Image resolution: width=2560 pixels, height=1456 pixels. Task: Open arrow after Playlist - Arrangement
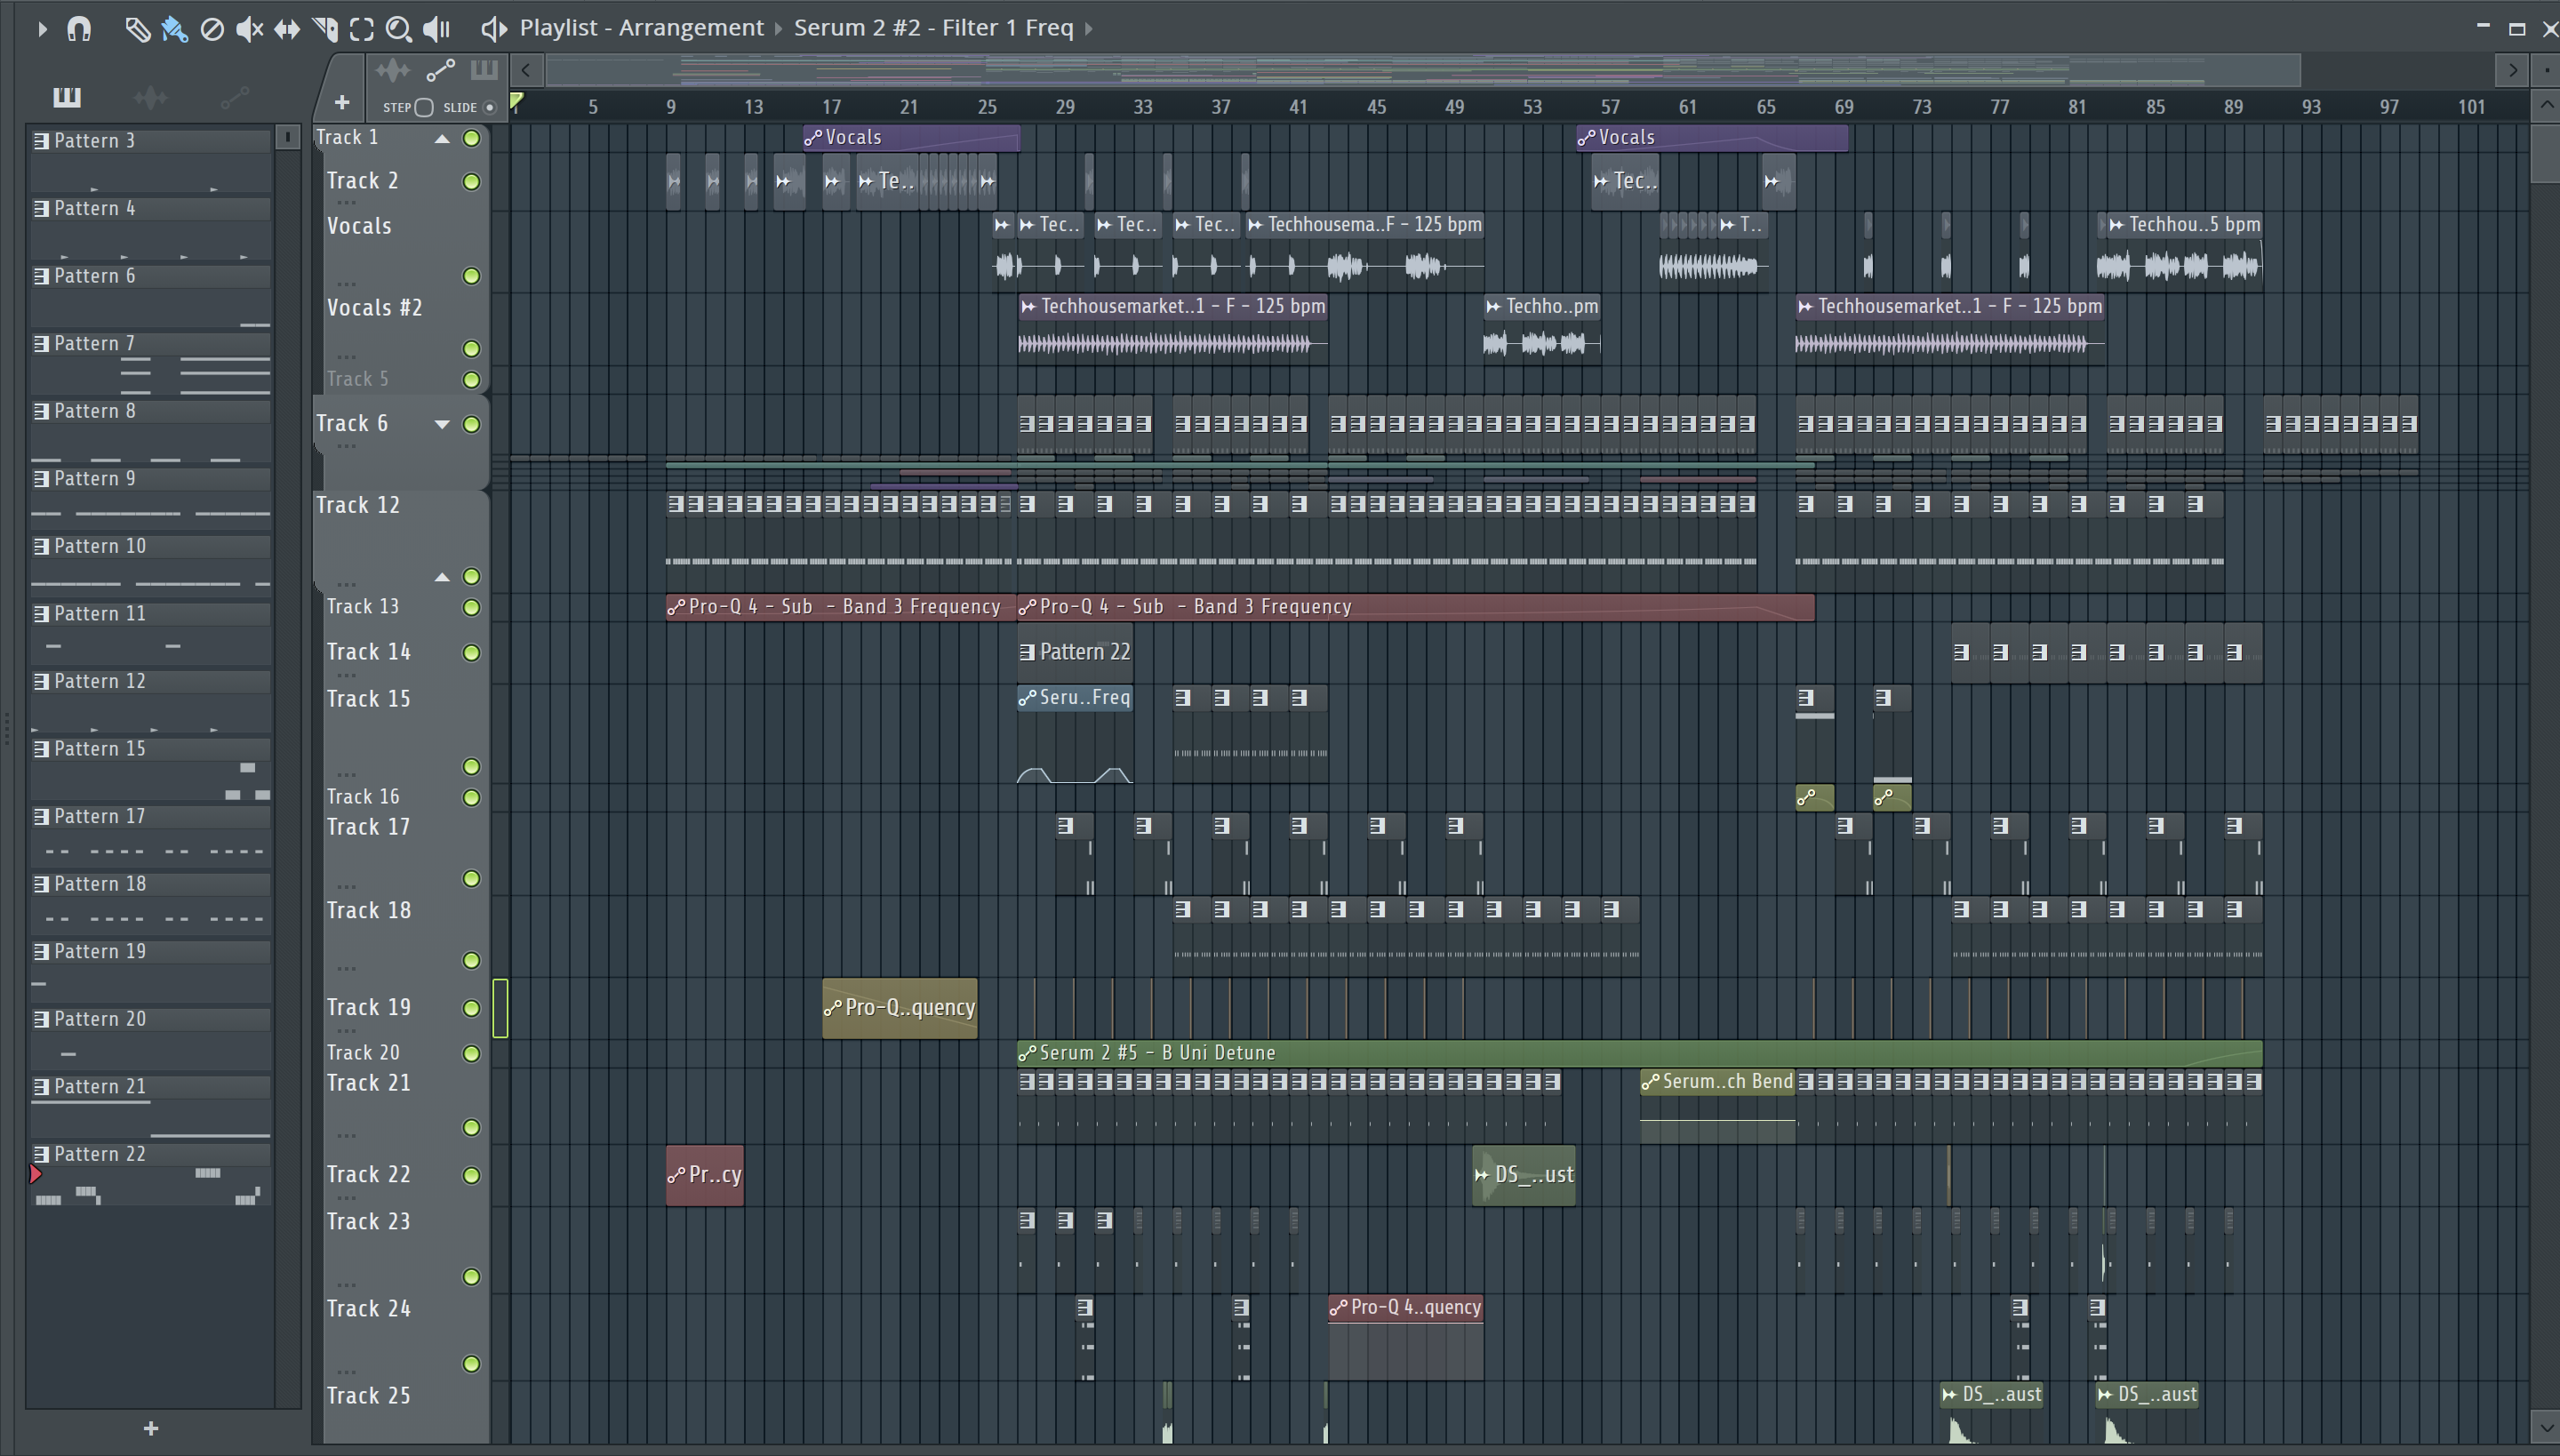[778, 29]
